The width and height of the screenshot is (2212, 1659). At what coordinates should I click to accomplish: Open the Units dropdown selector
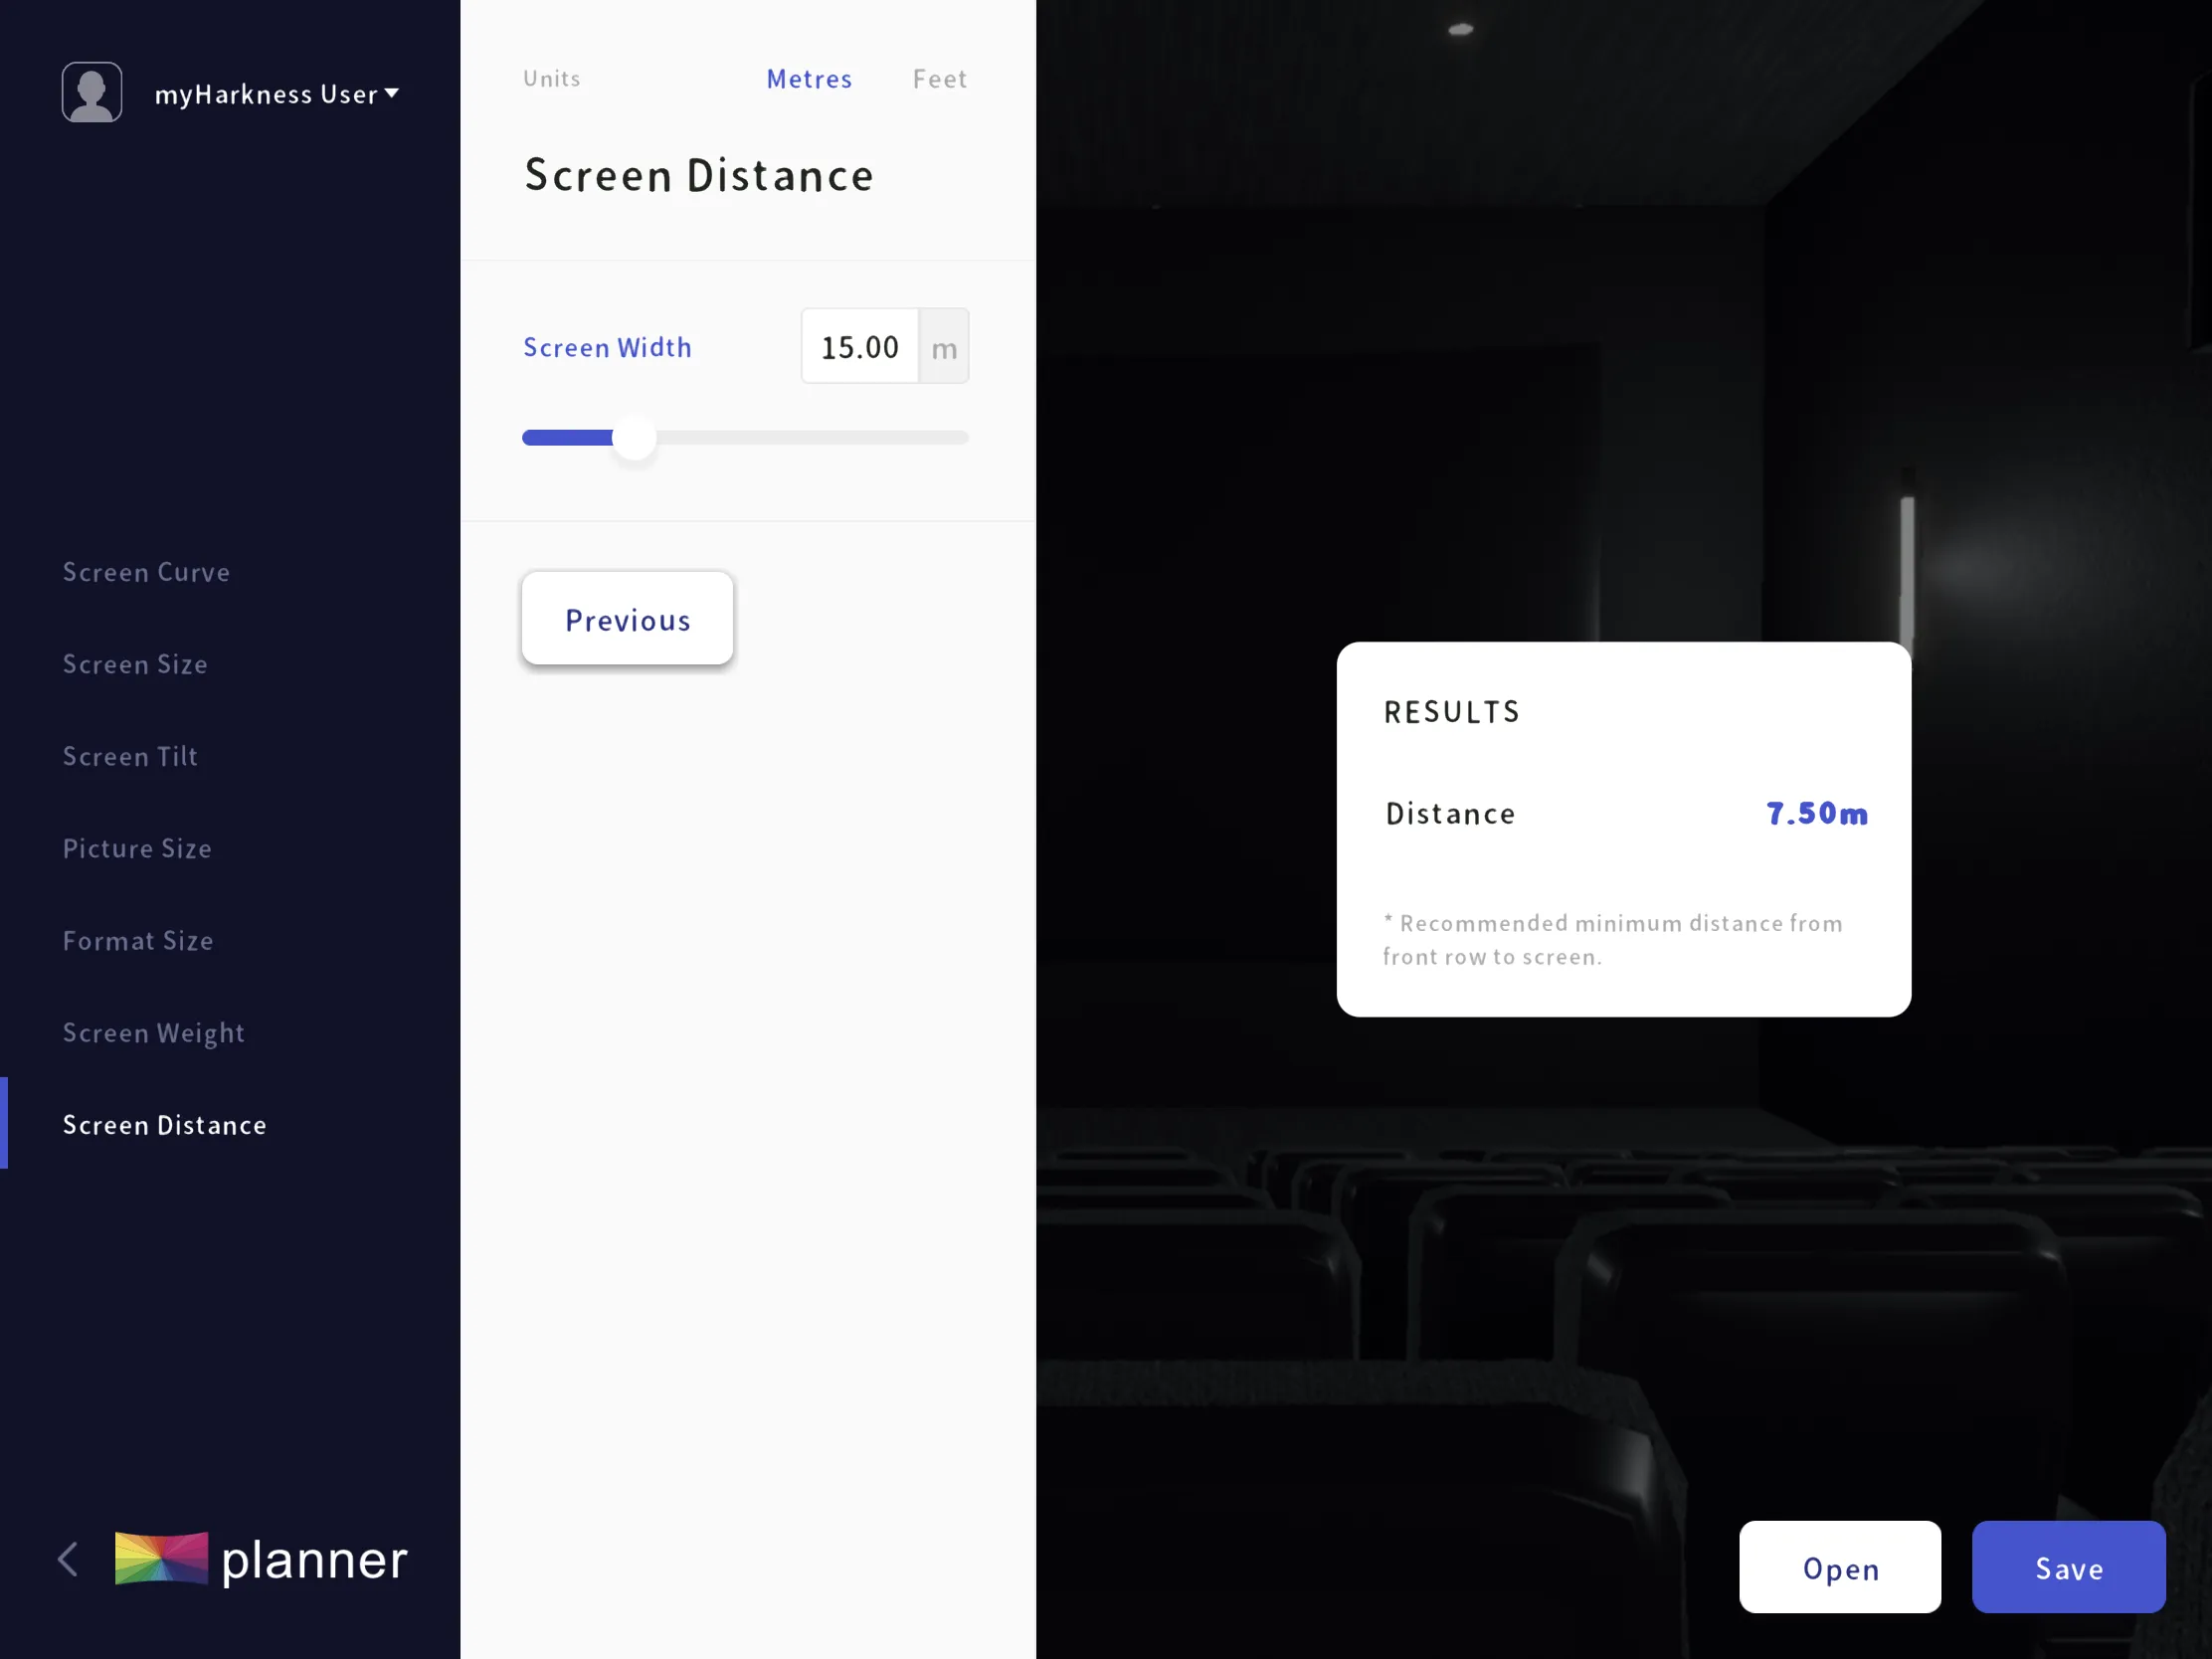click(x=550, y=77)
